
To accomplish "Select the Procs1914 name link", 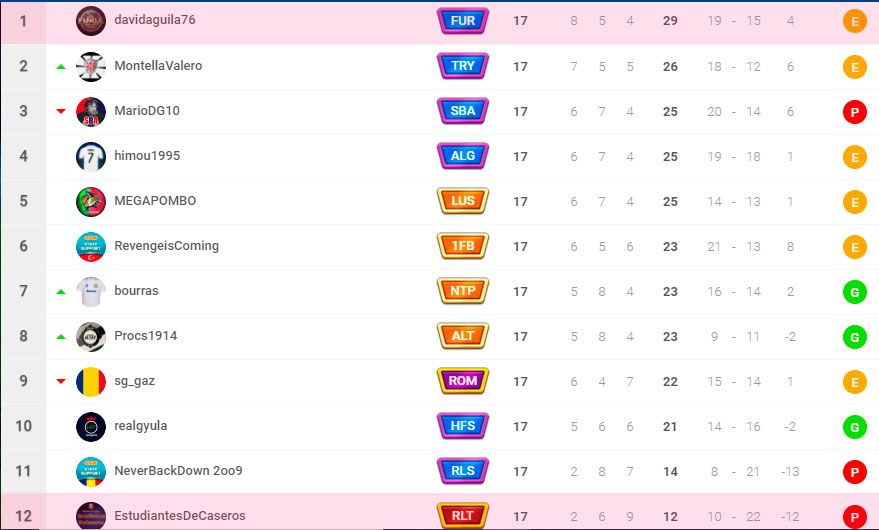I will tap(146, 335).
